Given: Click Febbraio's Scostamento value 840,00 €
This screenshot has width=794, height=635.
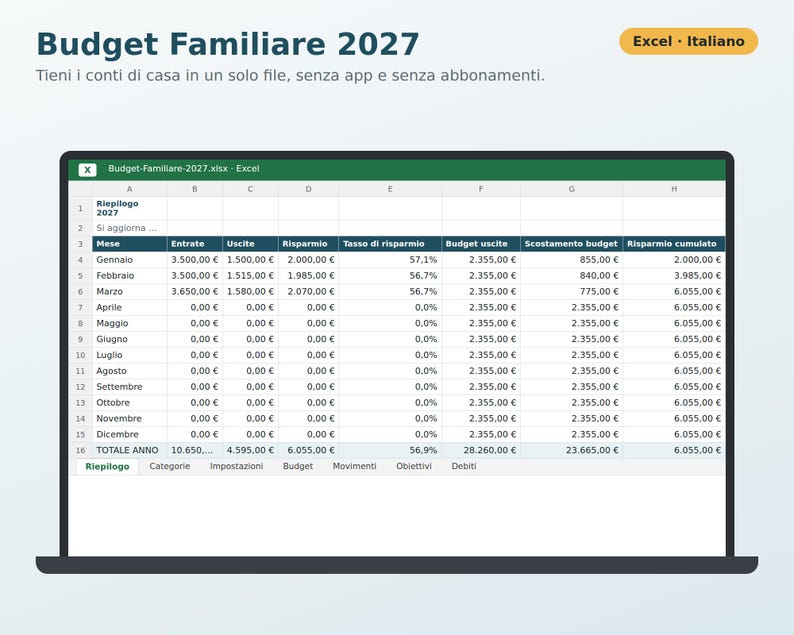Looking at the screenshot, I should coord(572,275).
